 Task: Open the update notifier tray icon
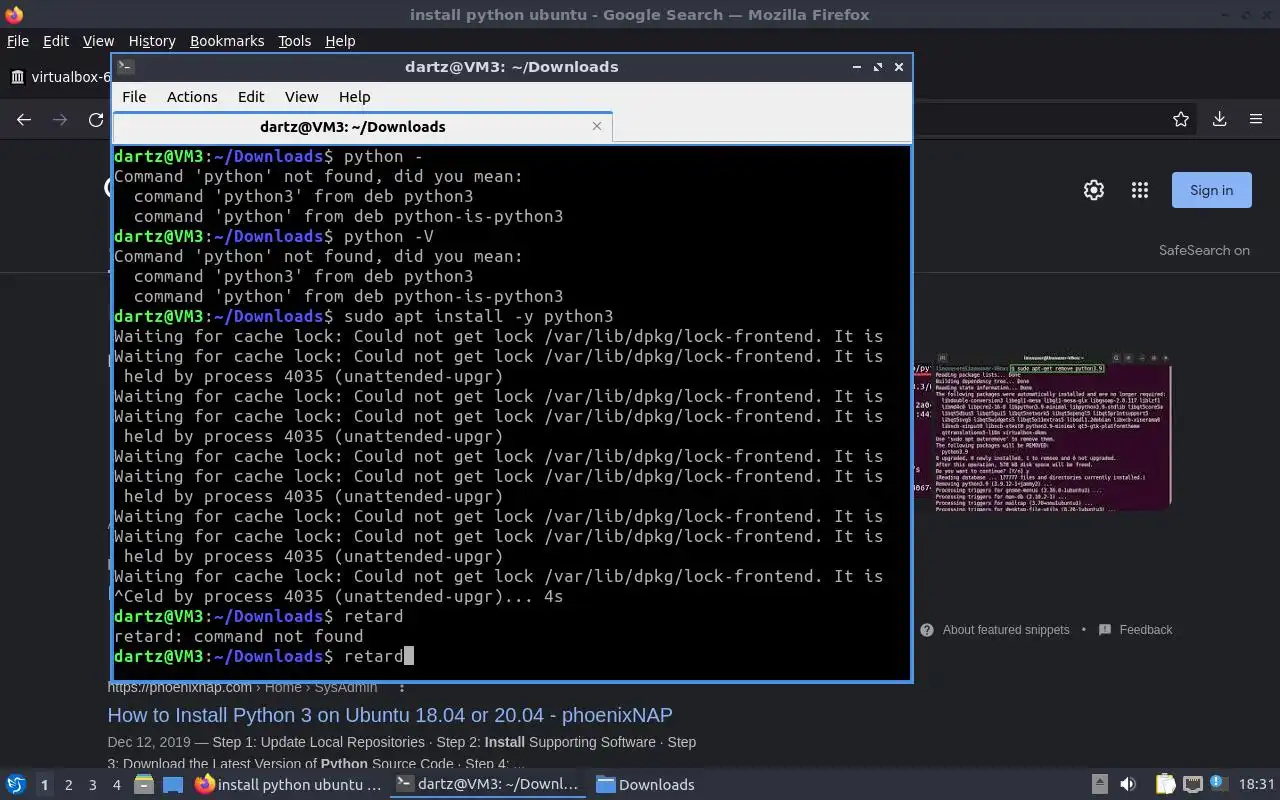click(x=1218, y=784)
